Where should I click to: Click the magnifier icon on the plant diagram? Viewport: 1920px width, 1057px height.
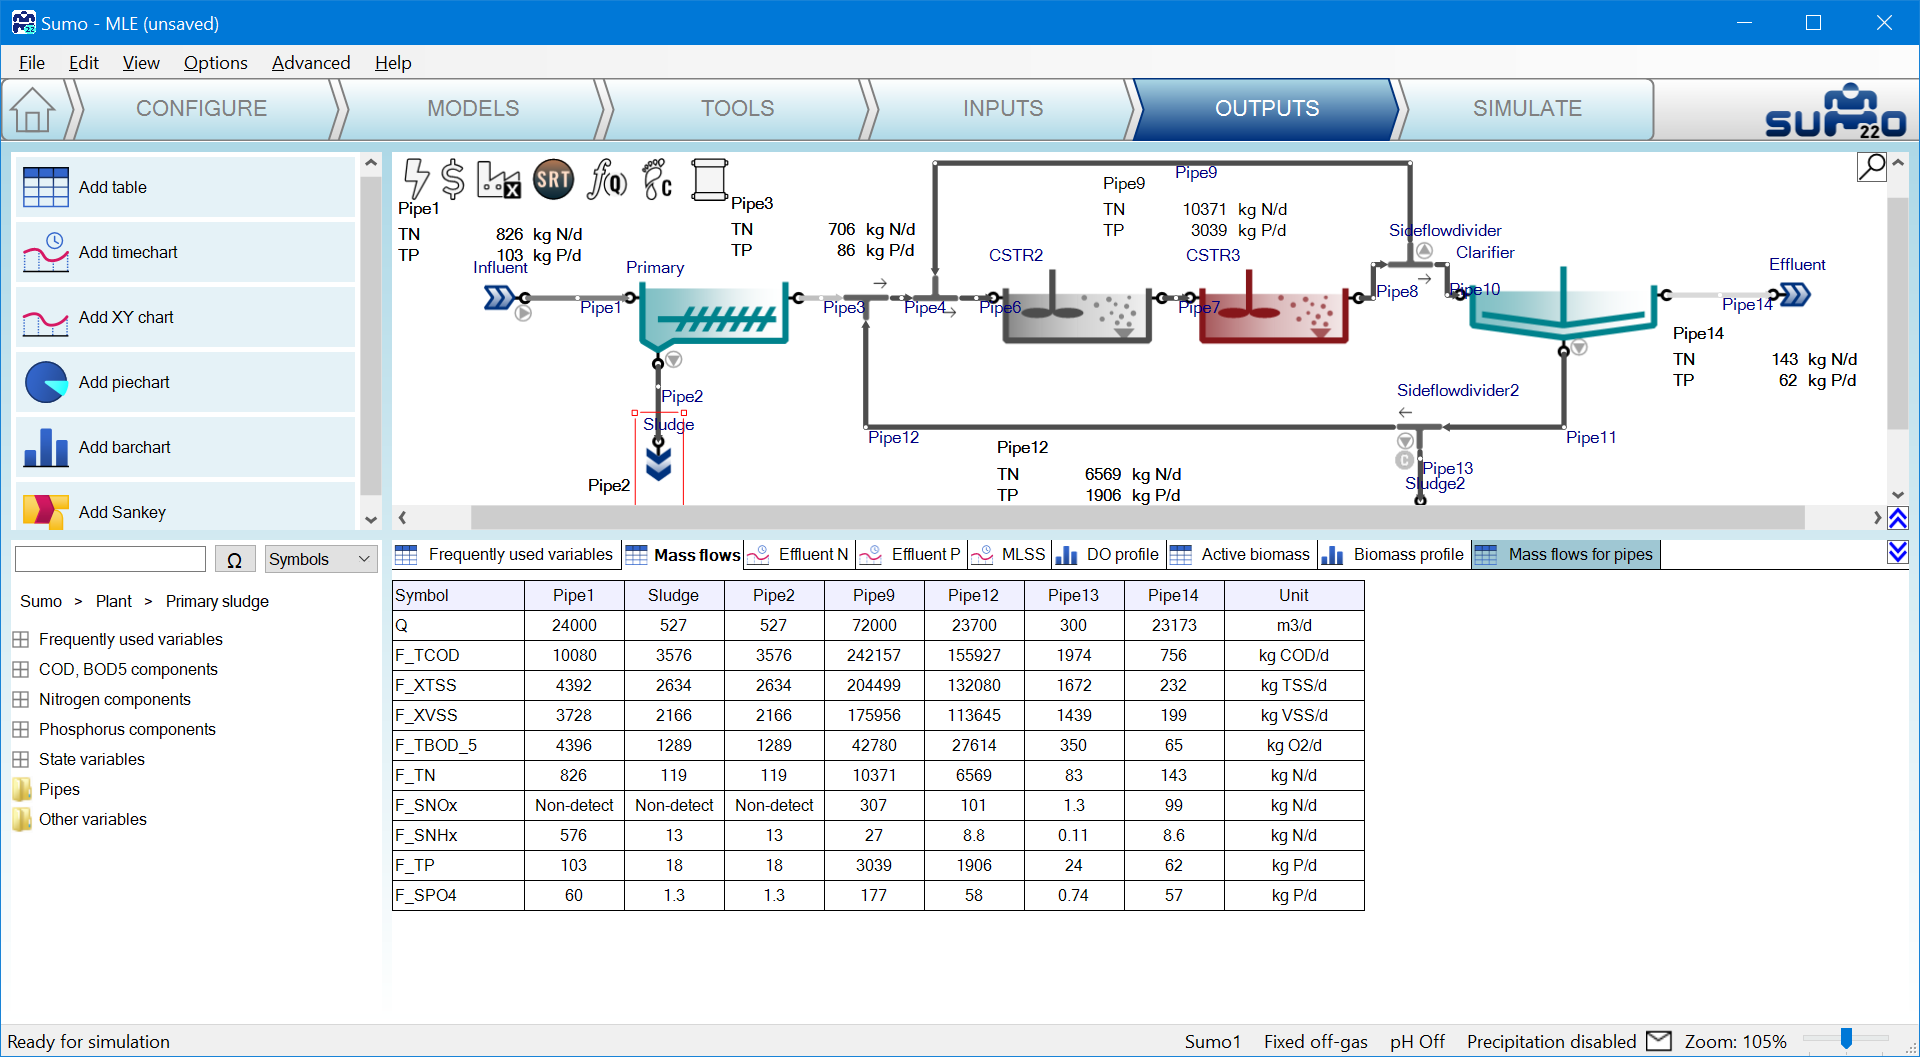click(x=1871, y=166)
